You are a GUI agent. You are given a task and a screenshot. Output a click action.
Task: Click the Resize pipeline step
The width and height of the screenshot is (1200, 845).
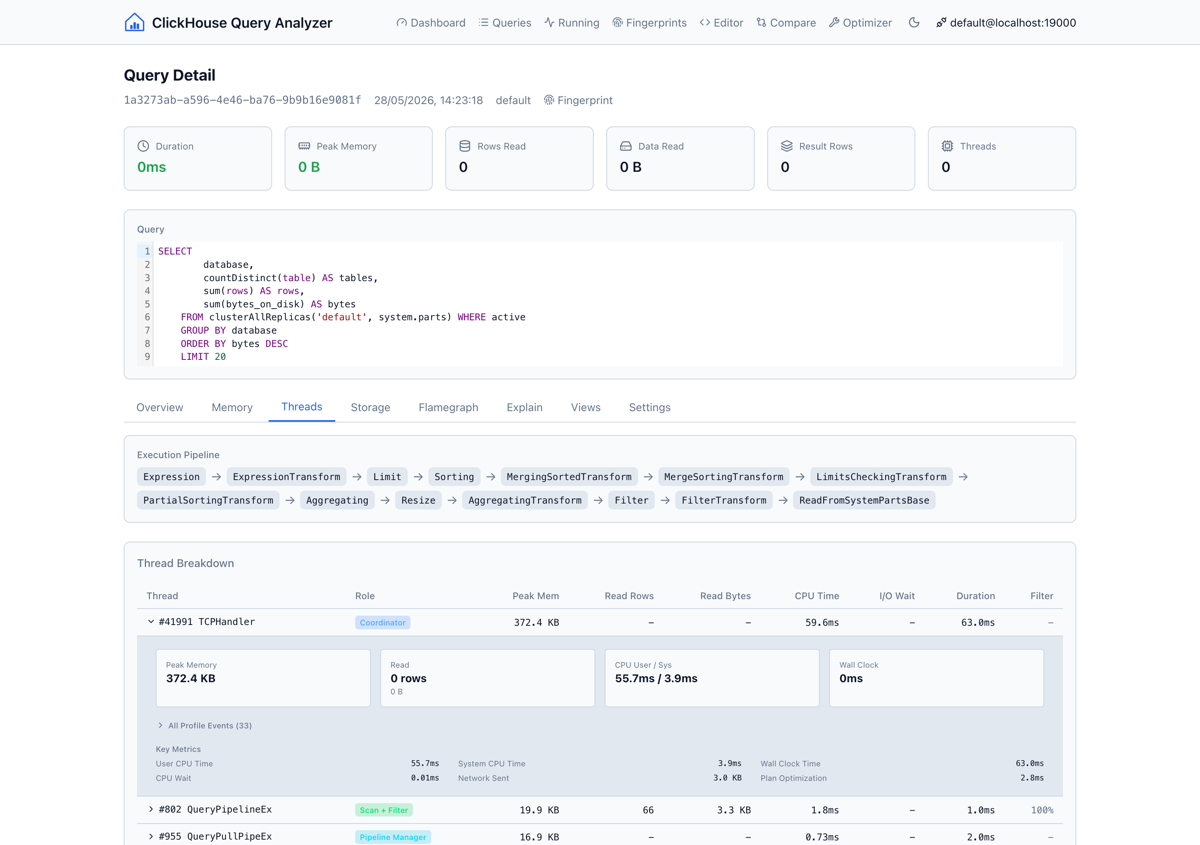418,500
